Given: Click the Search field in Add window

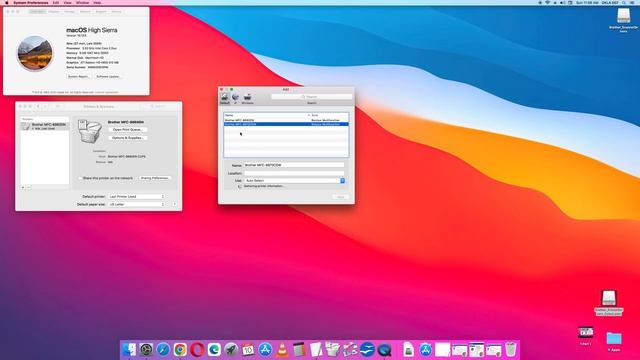Looking at the screenshot, I should tap(311, 97).
